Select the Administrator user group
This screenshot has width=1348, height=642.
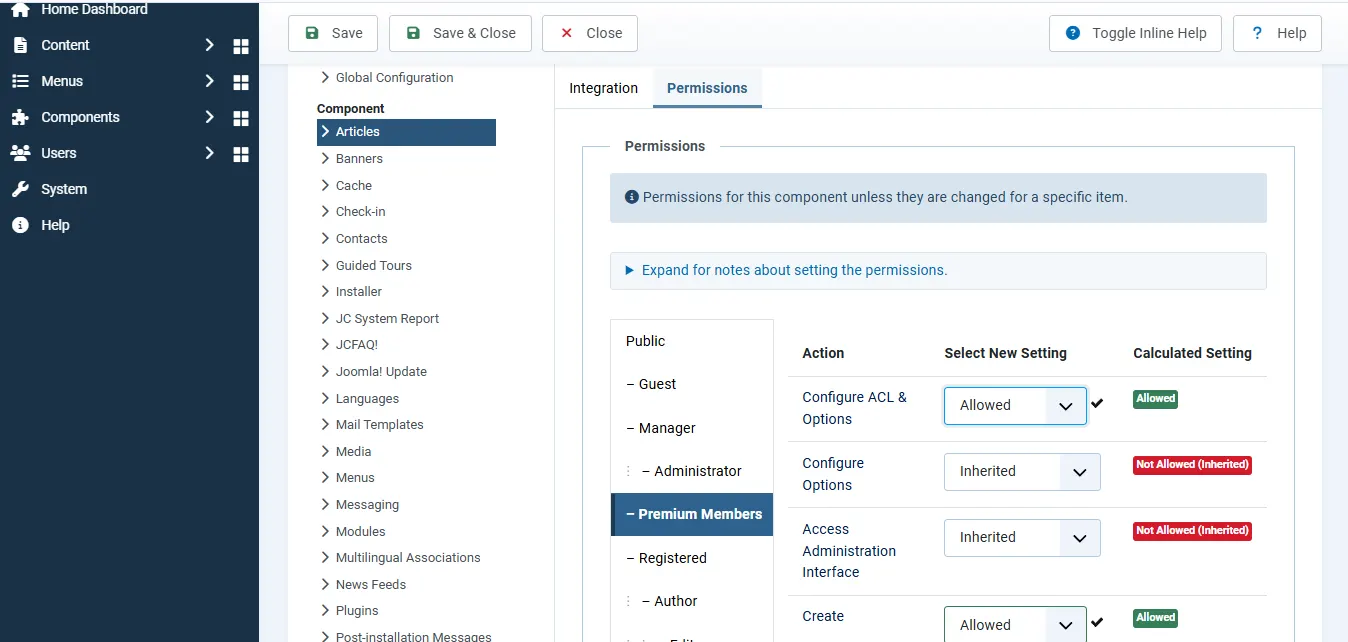click(x=692, y=471)
